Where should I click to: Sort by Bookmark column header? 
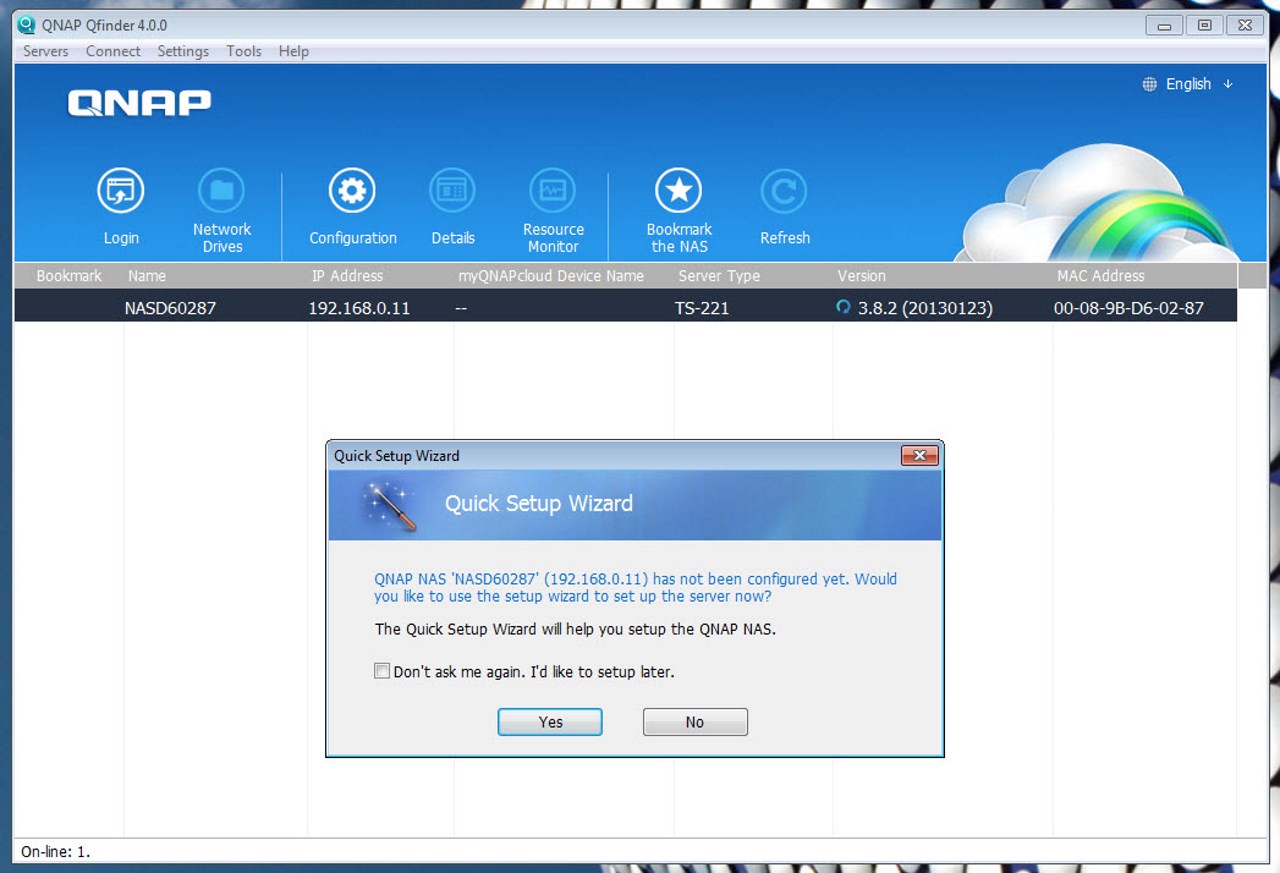coord(69,276)
